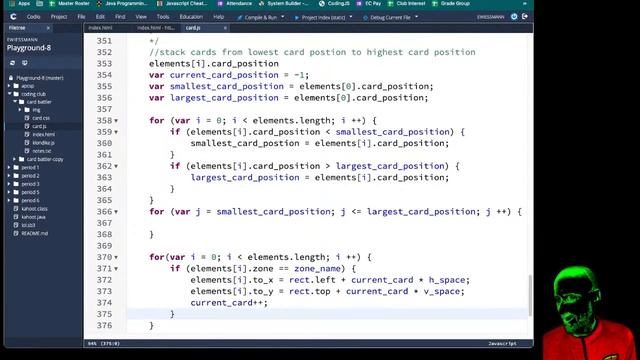Open Attendance bookmark
Image resolution: width=640 pixels, height=360 pixels.
click(234, 3)
